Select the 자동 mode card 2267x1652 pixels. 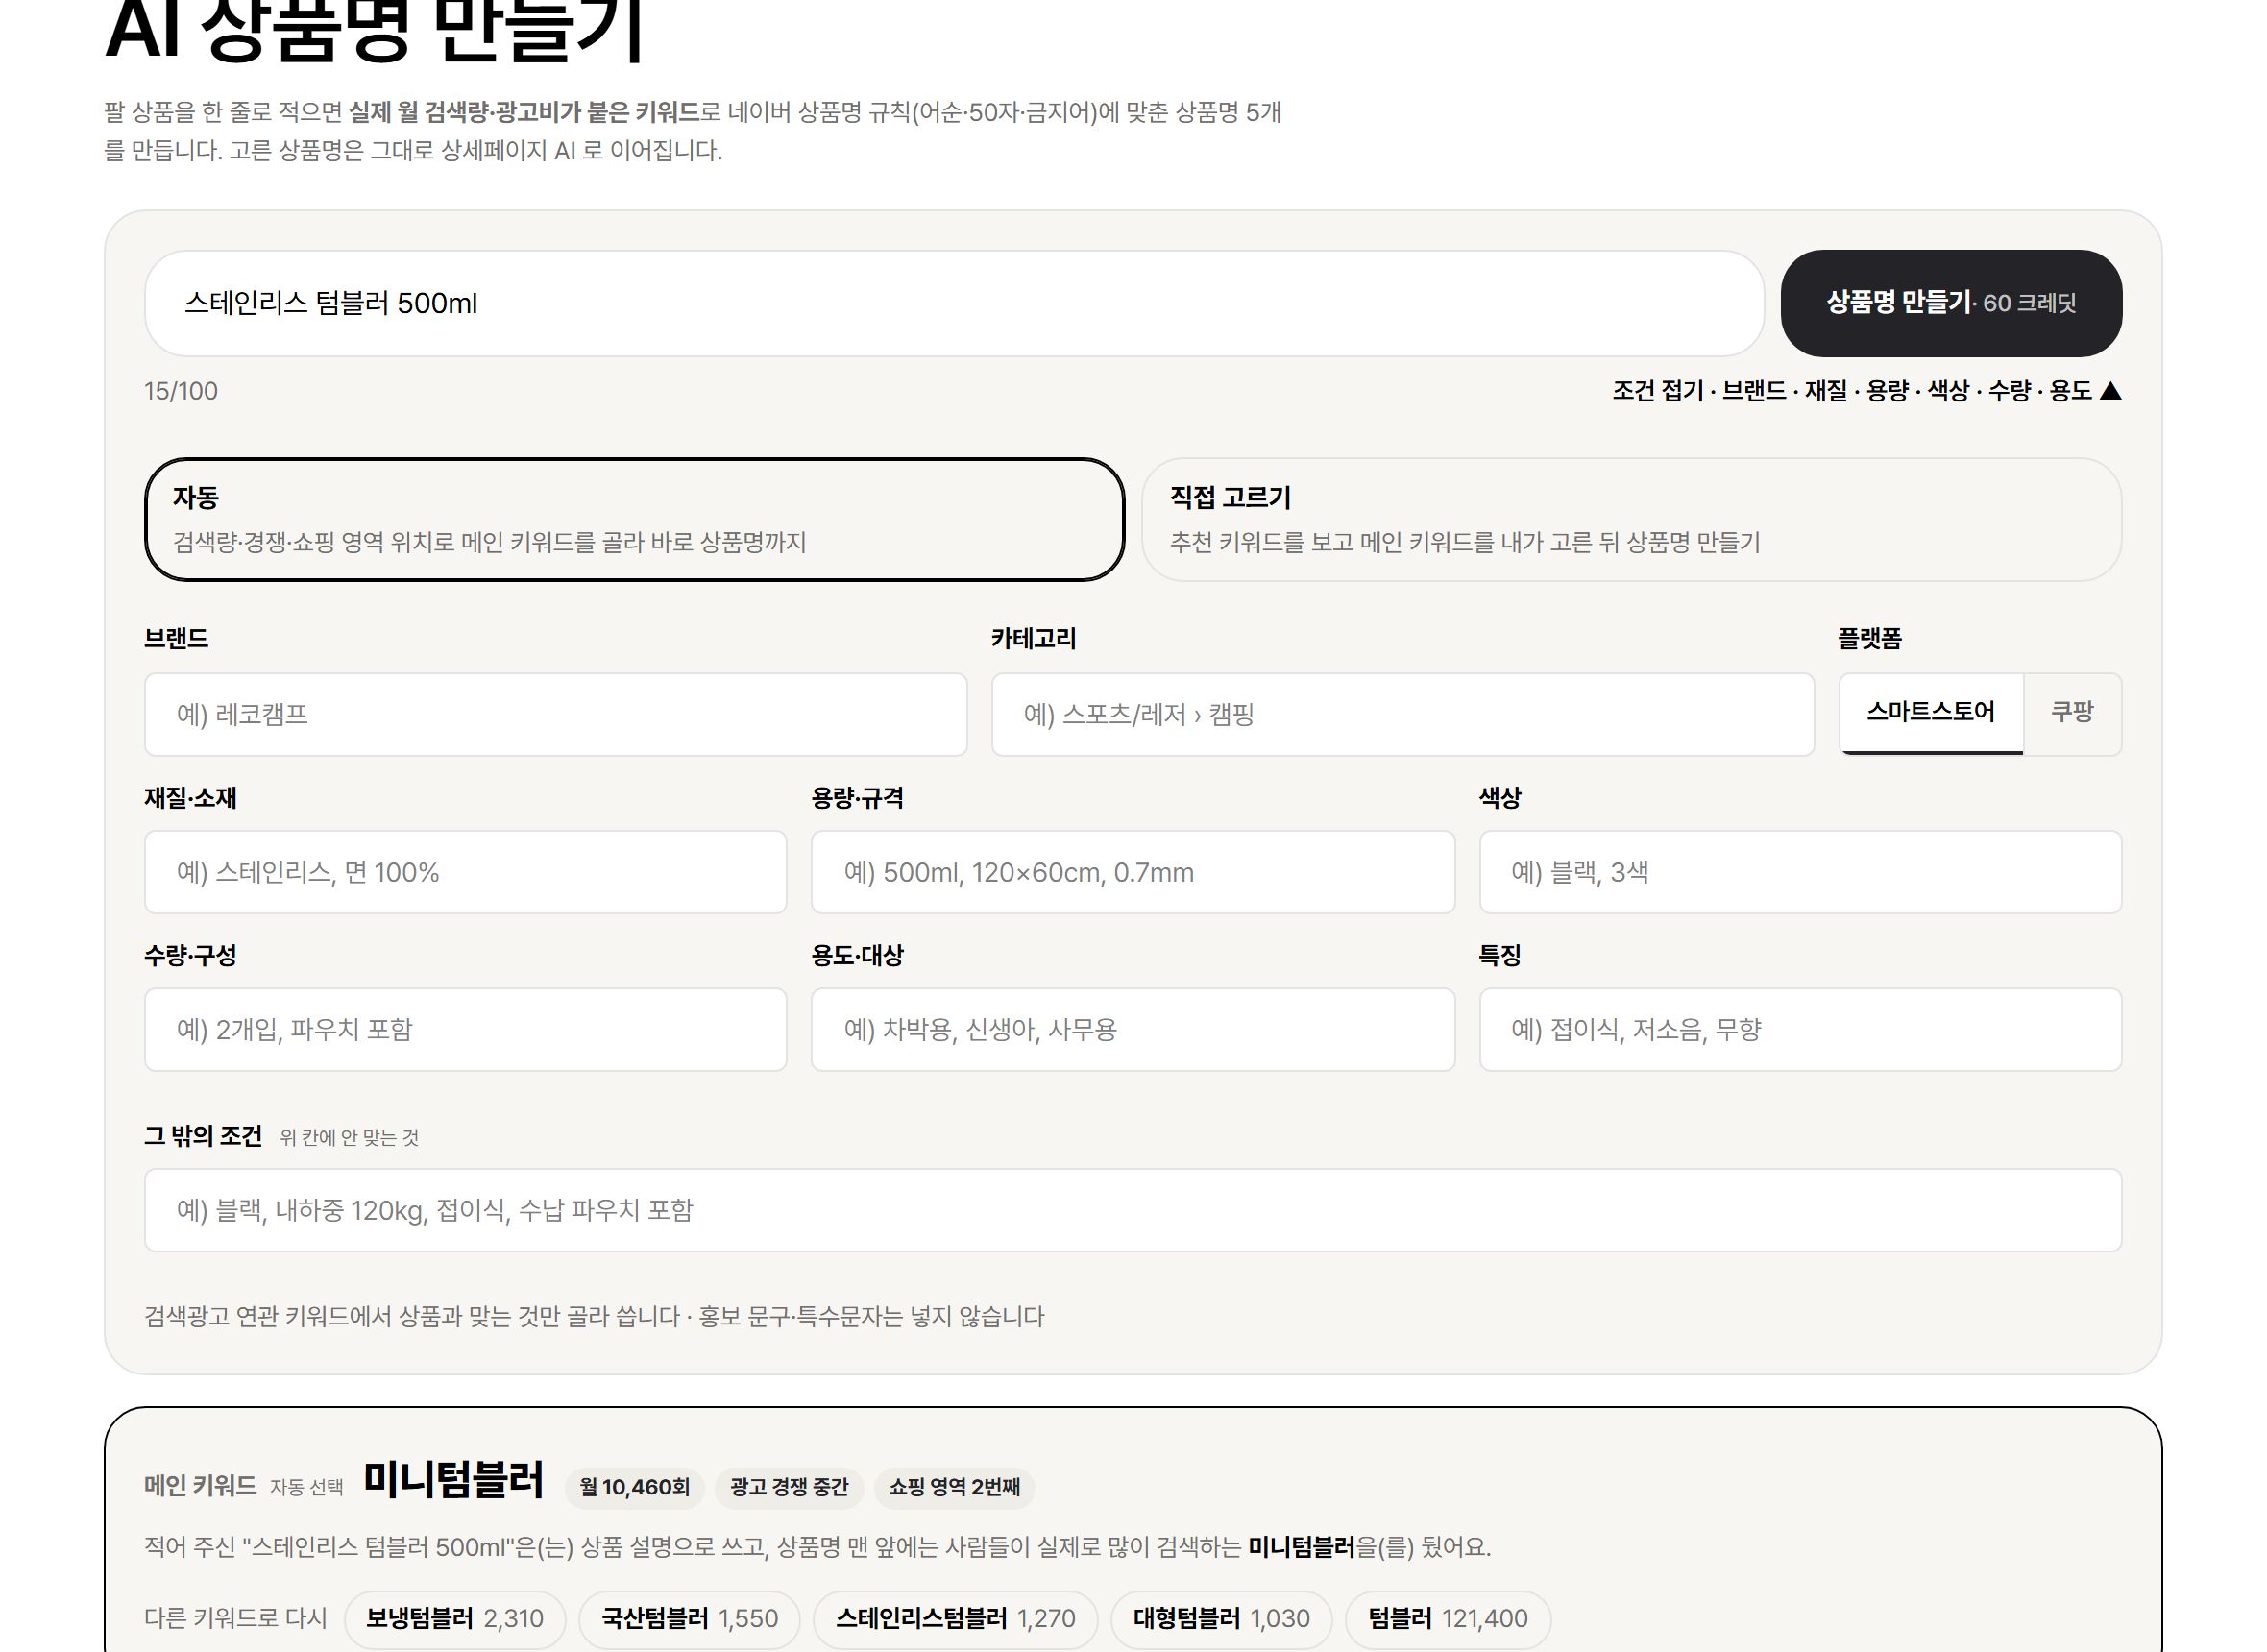tap(634, 519)
